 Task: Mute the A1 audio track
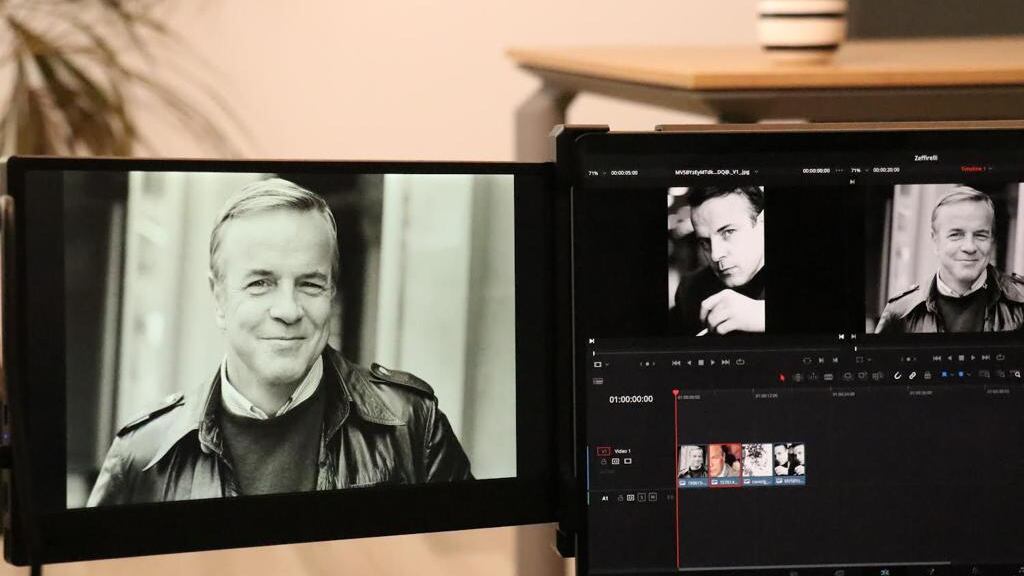pos(652,497)
